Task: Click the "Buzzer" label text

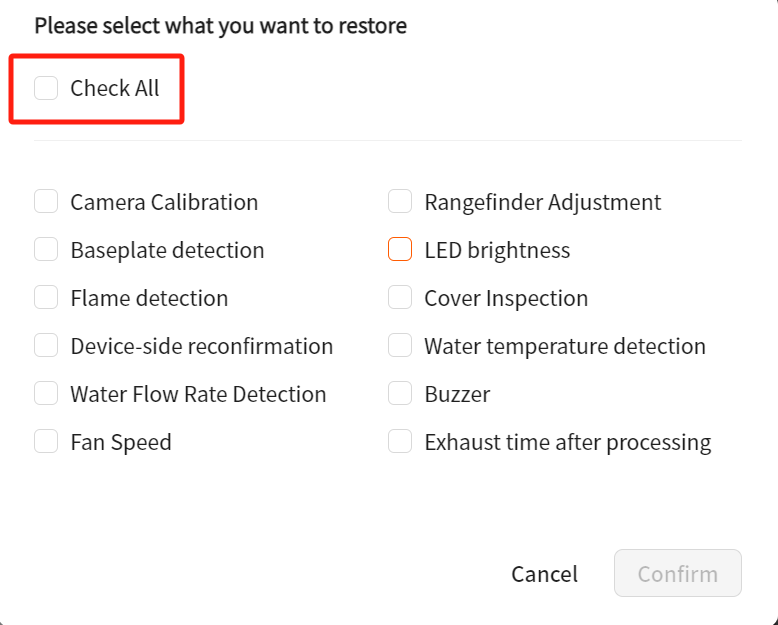Action: (x=457, y=394)
